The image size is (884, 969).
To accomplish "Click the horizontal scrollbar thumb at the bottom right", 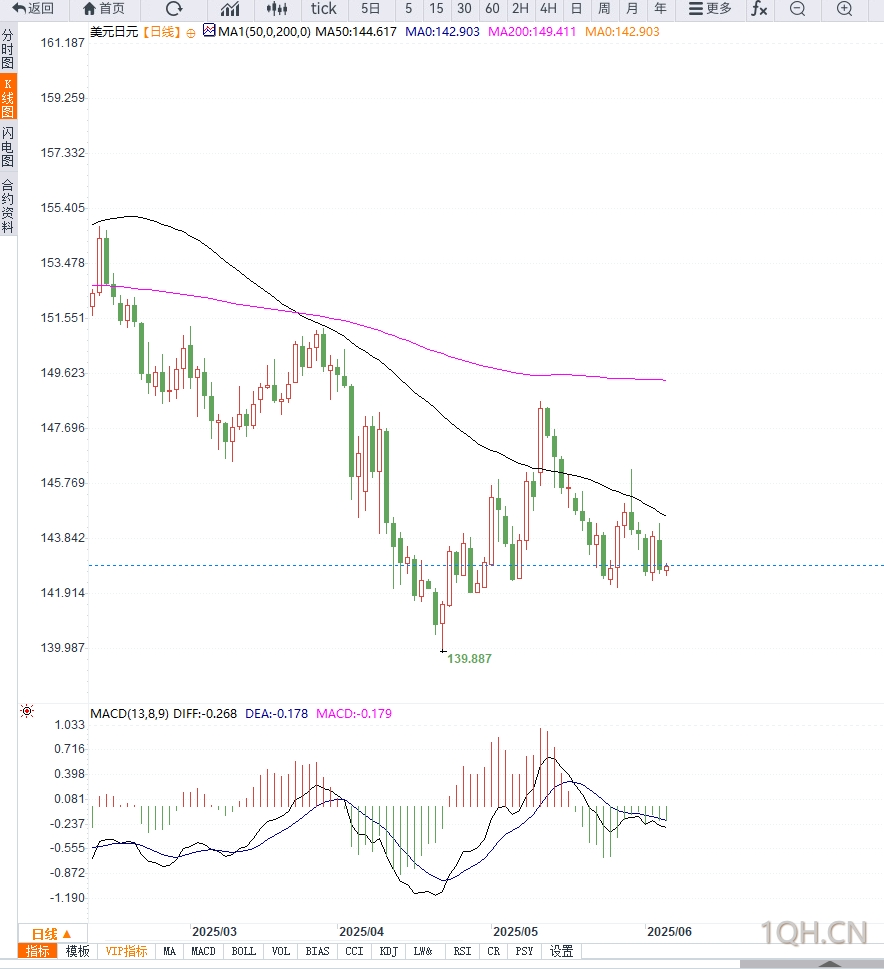I will 812,964.
